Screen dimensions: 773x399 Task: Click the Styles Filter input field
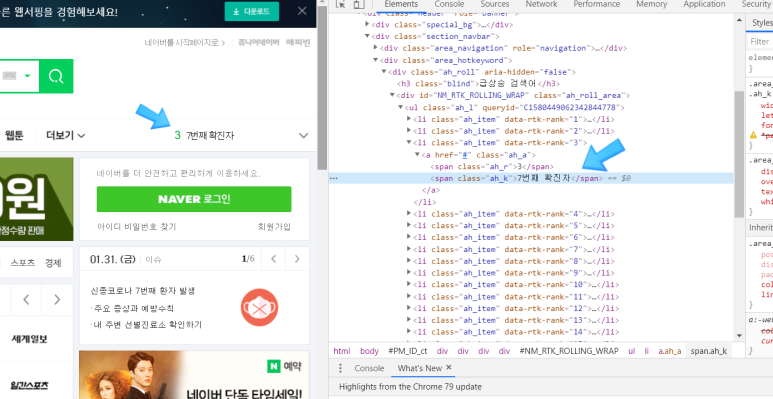[761, 41]
